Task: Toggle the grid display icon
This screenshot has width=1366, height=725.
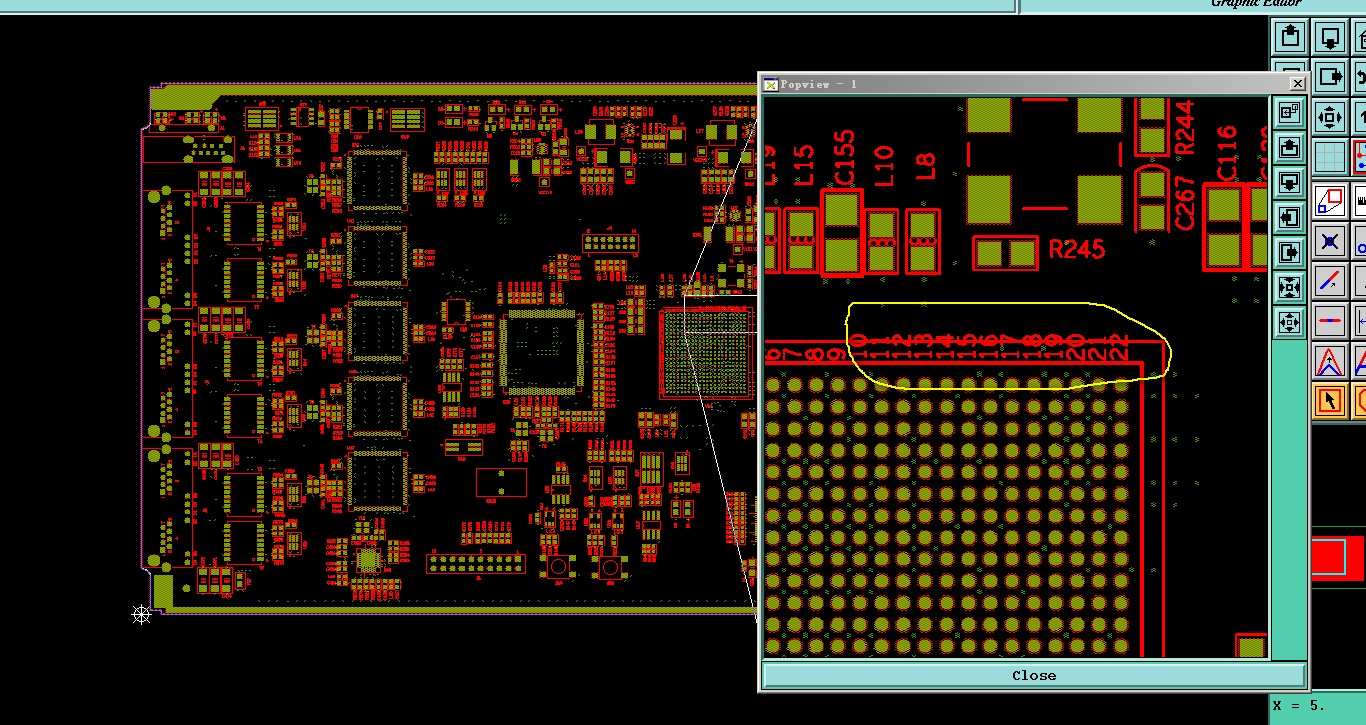Action: [x=1329, y=156]
